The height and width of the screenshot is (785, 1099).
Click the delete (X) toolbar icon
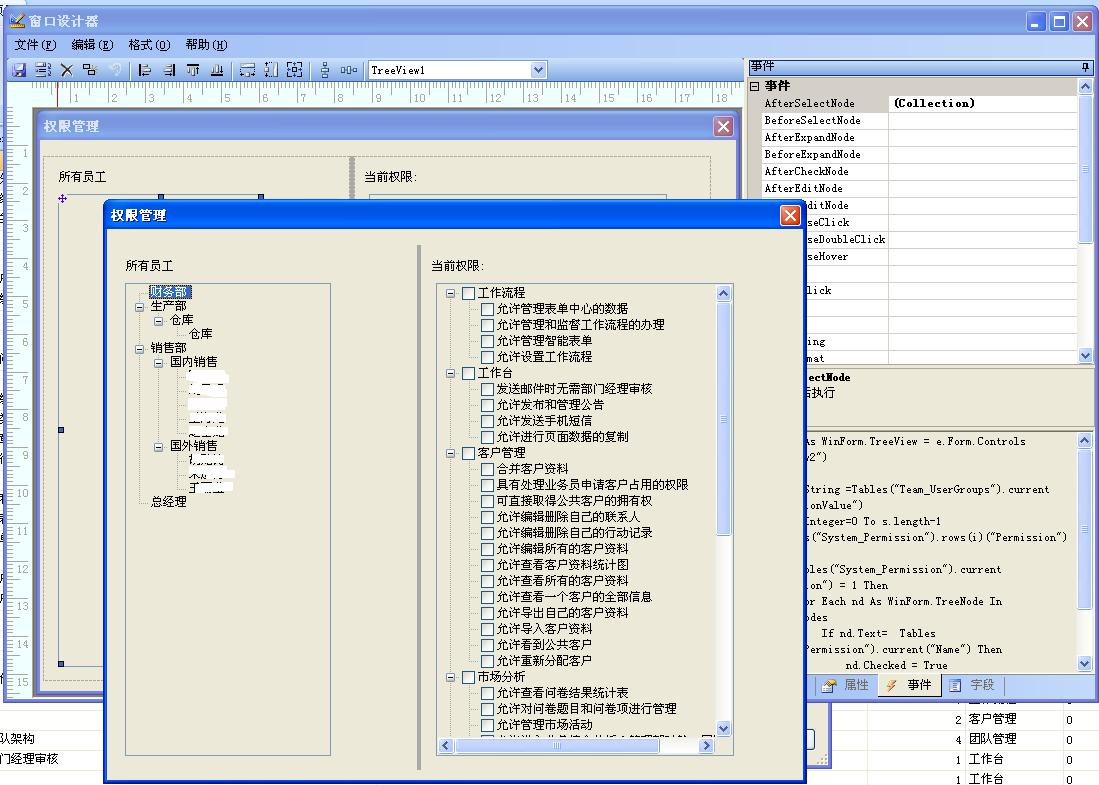(x=67, y=70)
